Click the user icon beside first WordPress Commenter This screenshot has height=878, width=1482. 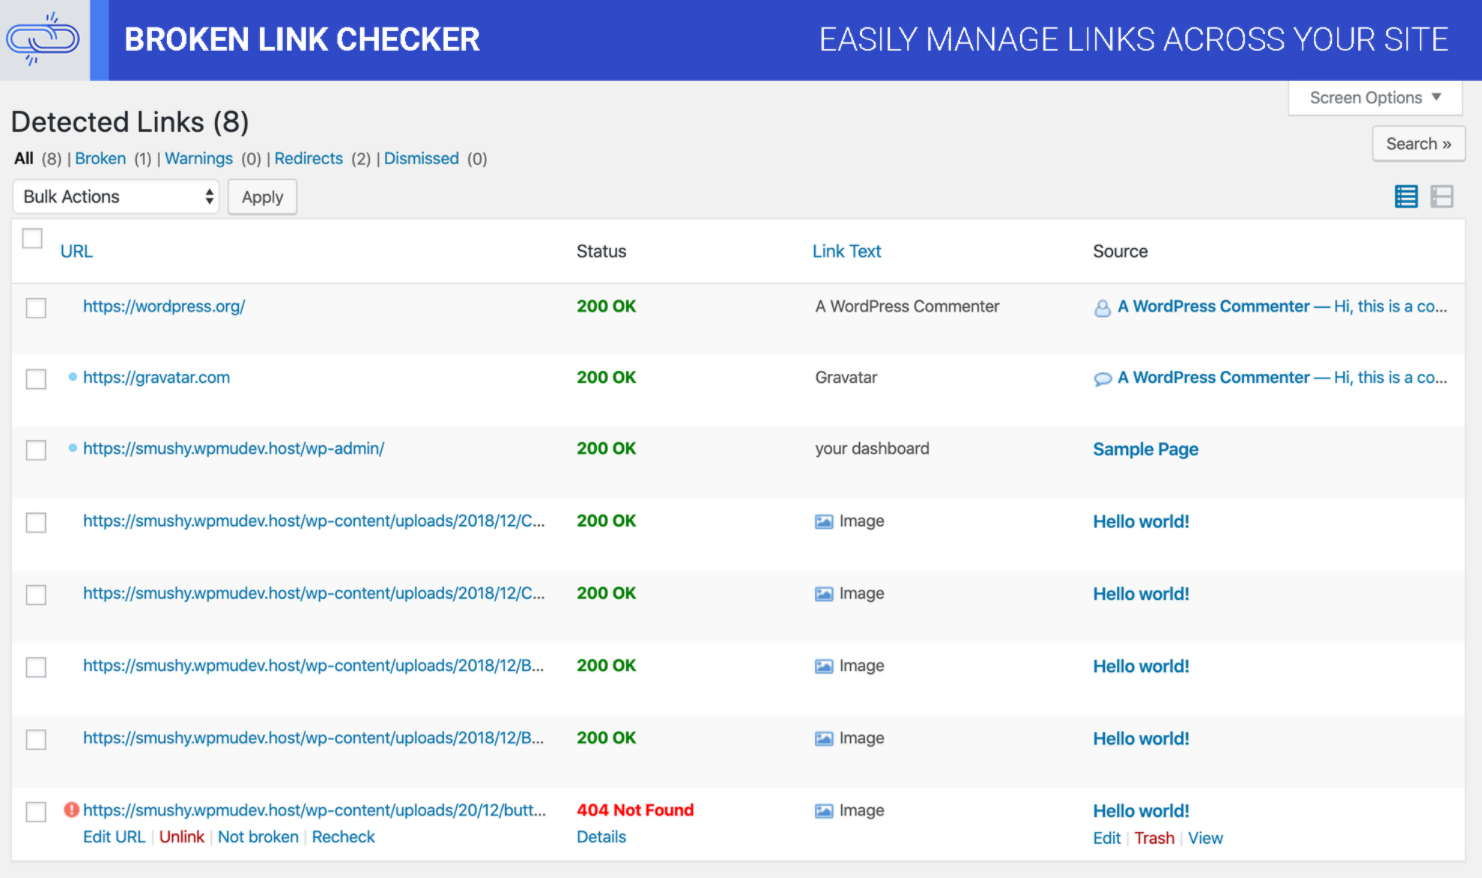click(1102, 308)
